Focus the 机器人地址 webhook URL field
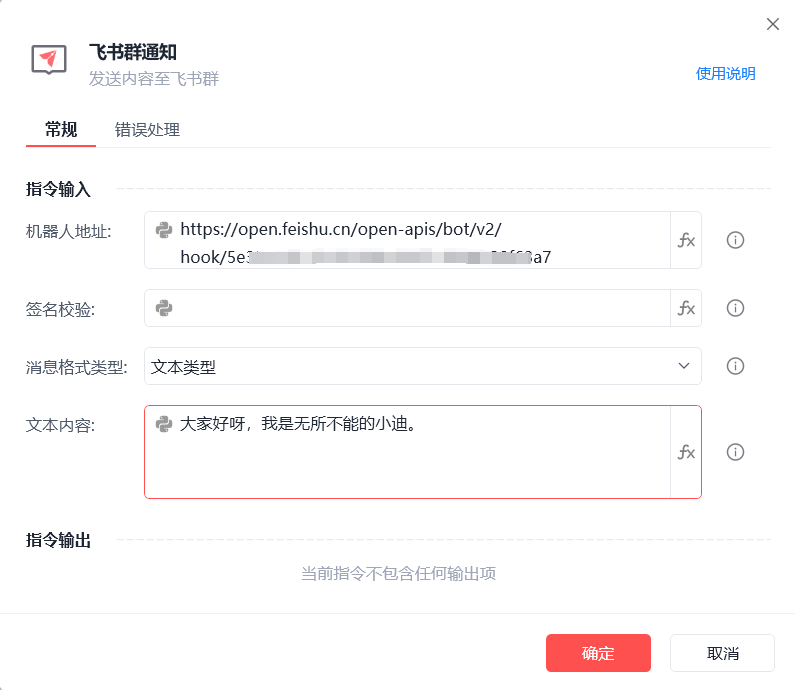The width and height of the screenshot is (795, 690). point(420,240)
